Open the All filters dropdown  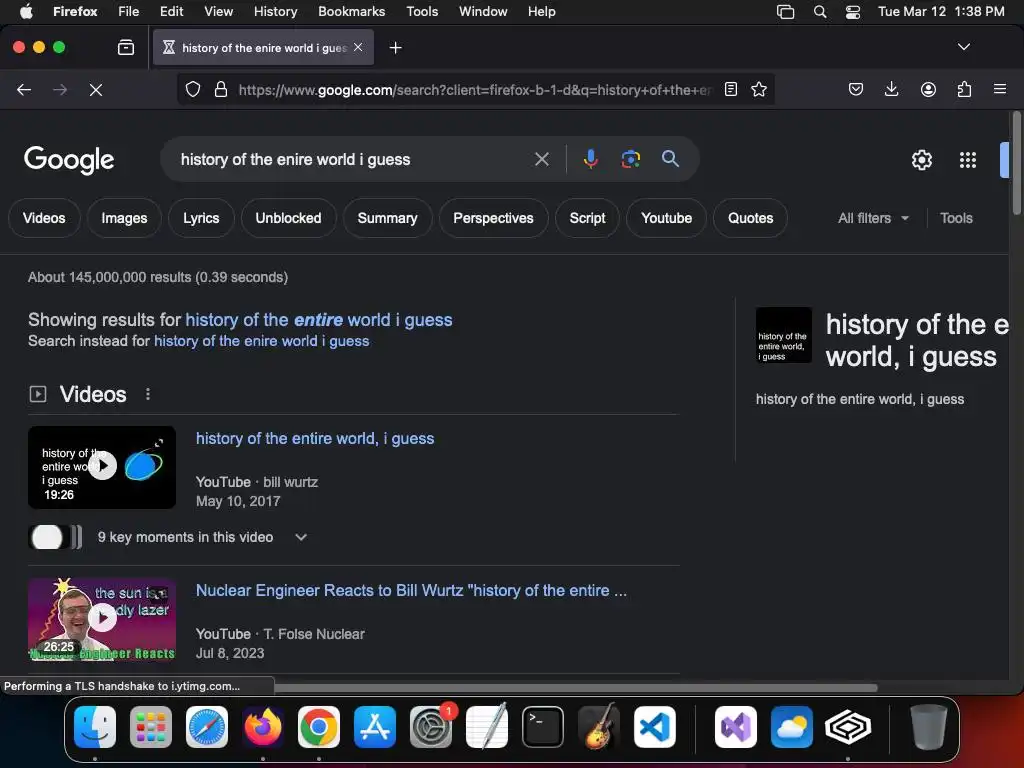(x=873, y=218)
